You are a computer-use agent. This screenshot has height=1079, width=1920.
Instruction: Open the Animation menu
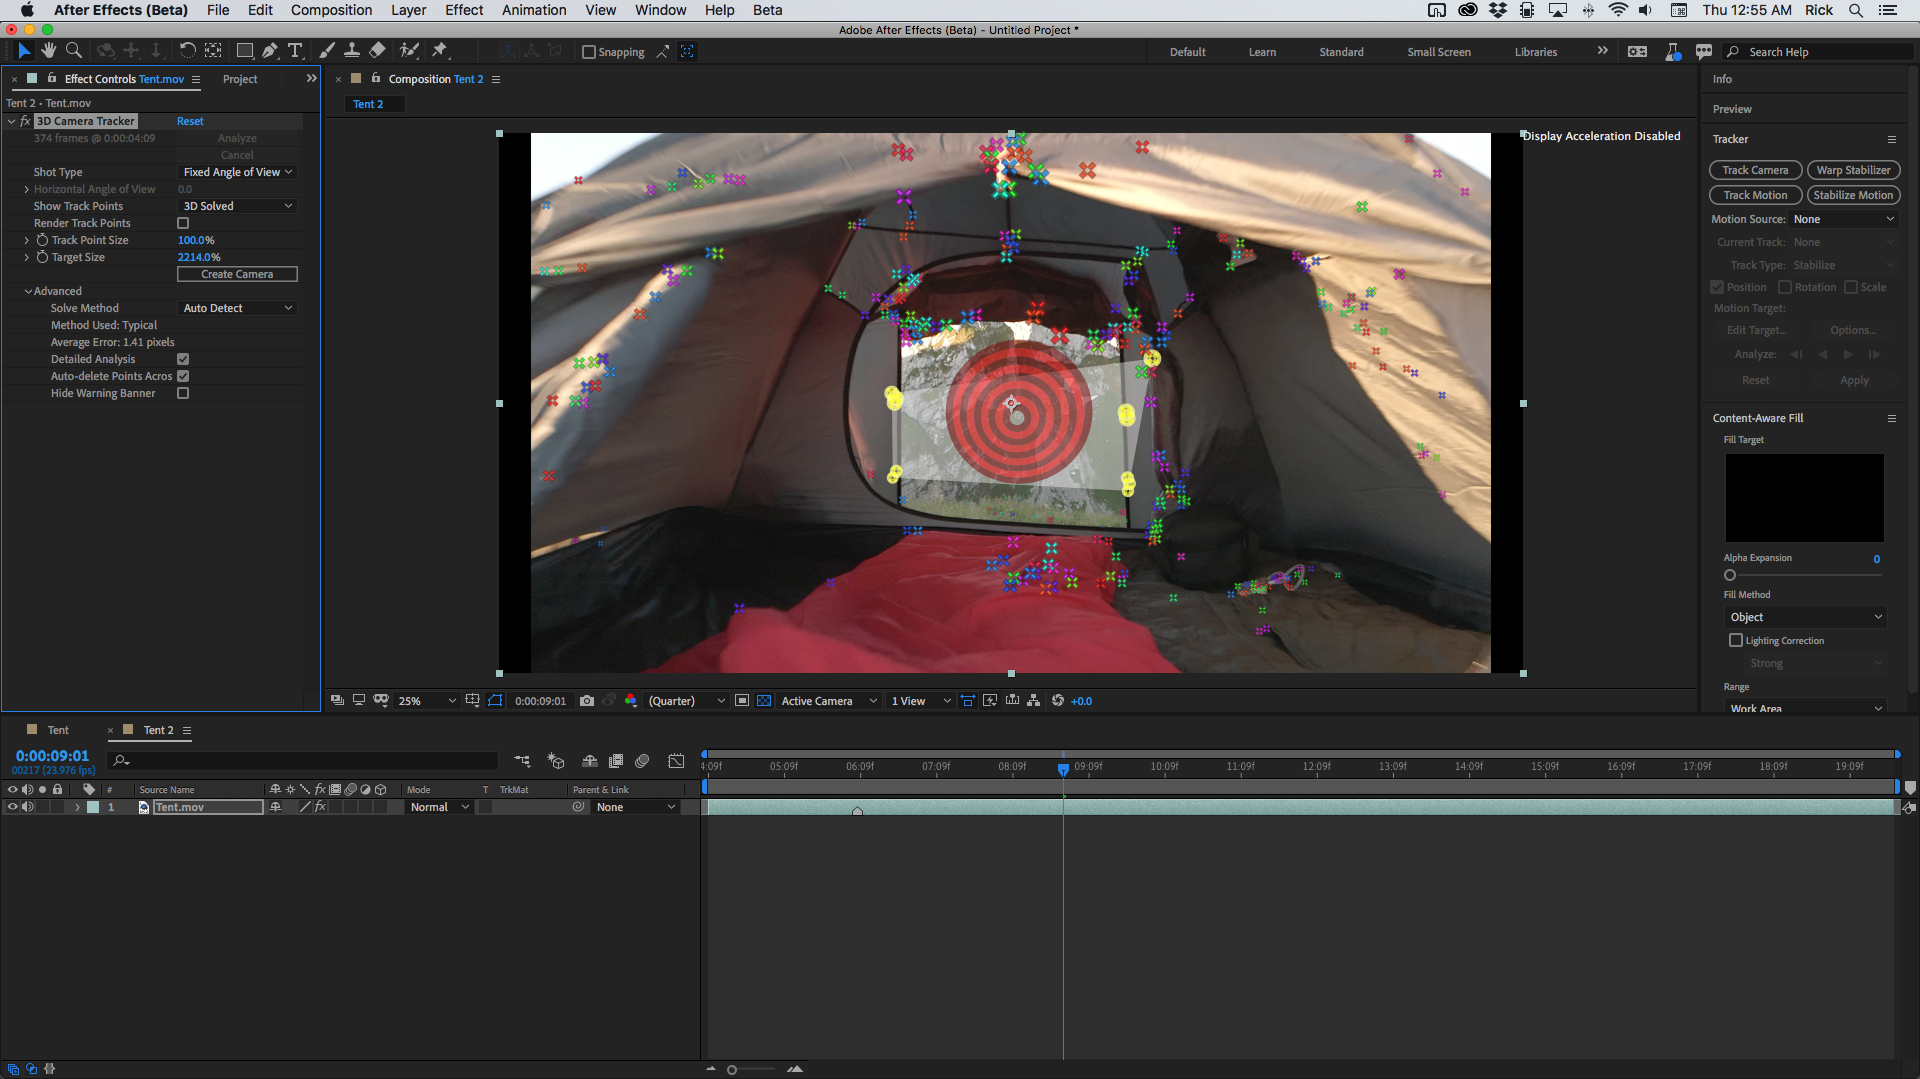(x=533, y=10)
